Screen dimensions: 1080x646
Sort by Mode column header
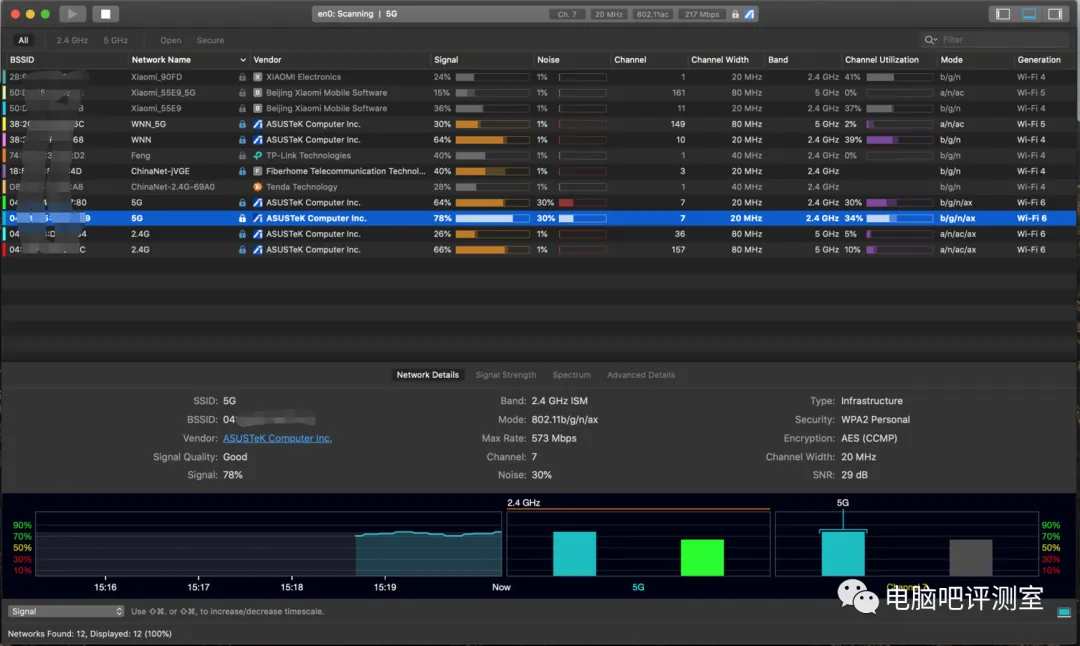coord(952,60)
